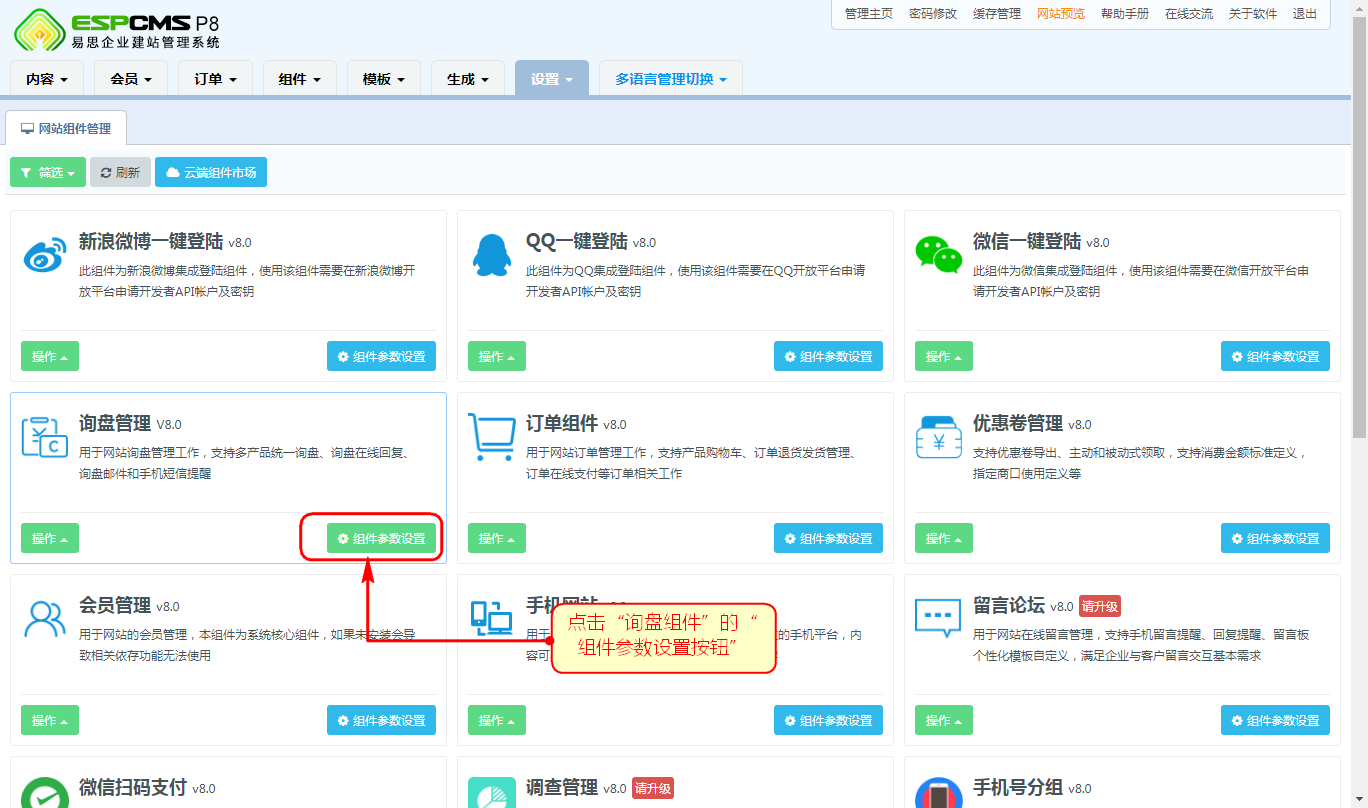
Task: Open 组件参数设置 for 微信一键登陆
Action: click(x=1275, y=356)
